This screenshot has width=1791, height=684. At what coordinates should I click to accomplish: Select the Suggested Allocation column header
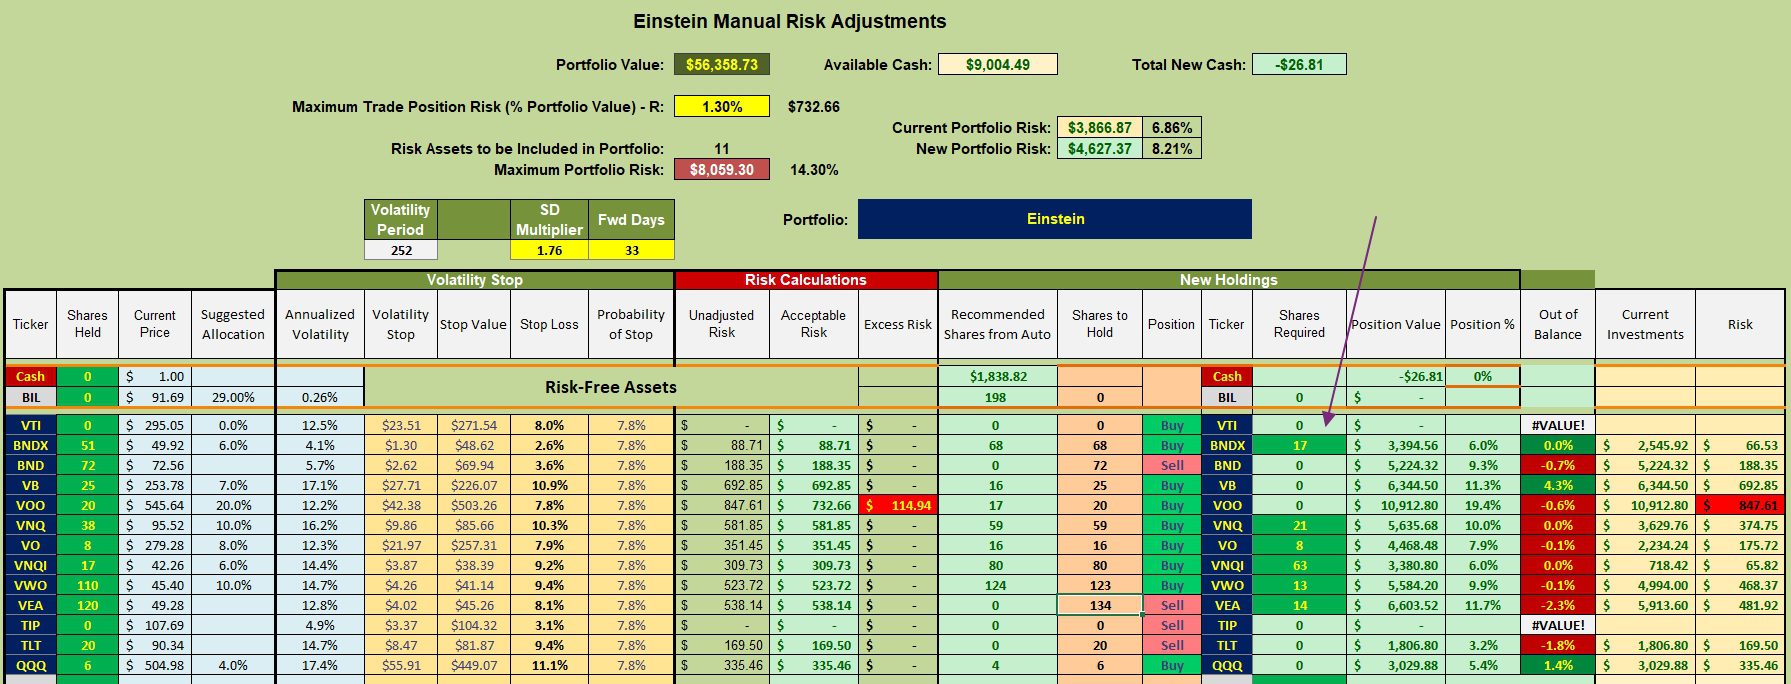tap(233, 324)
